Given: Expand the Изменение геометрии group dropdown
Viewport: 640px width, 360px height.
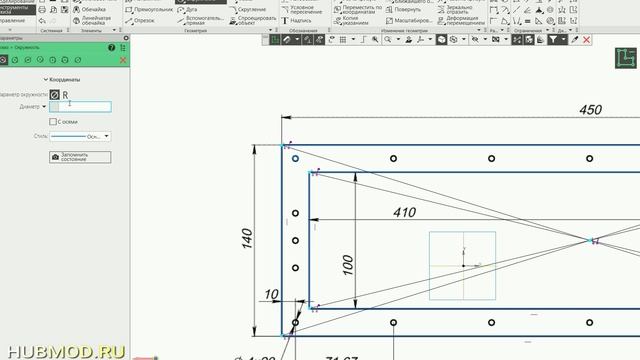Looking at the screenshot, I should [x=479, y=30].
